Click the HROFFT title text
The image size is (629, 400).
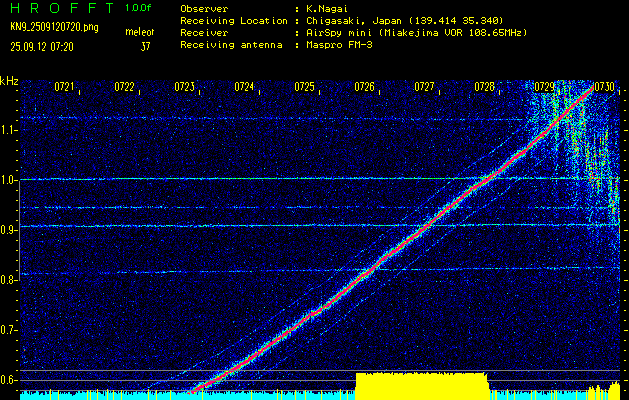coord(62,8)
